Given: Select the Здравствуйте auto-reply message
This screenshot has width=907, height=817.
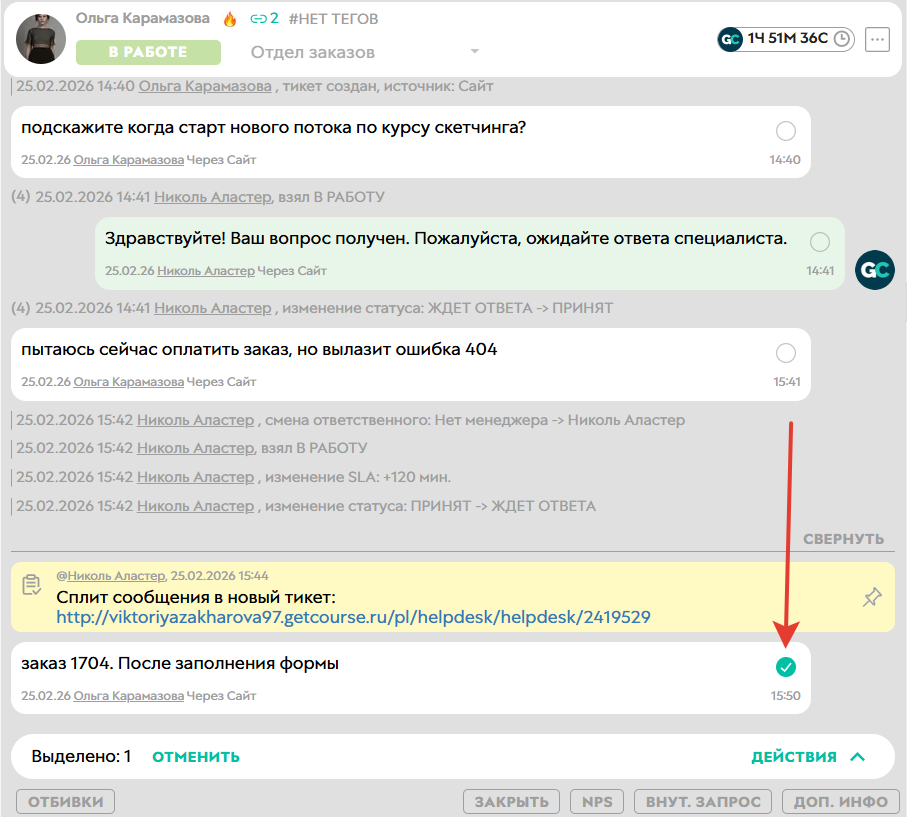Looking at the screenshot, I should tap(820, 242).
